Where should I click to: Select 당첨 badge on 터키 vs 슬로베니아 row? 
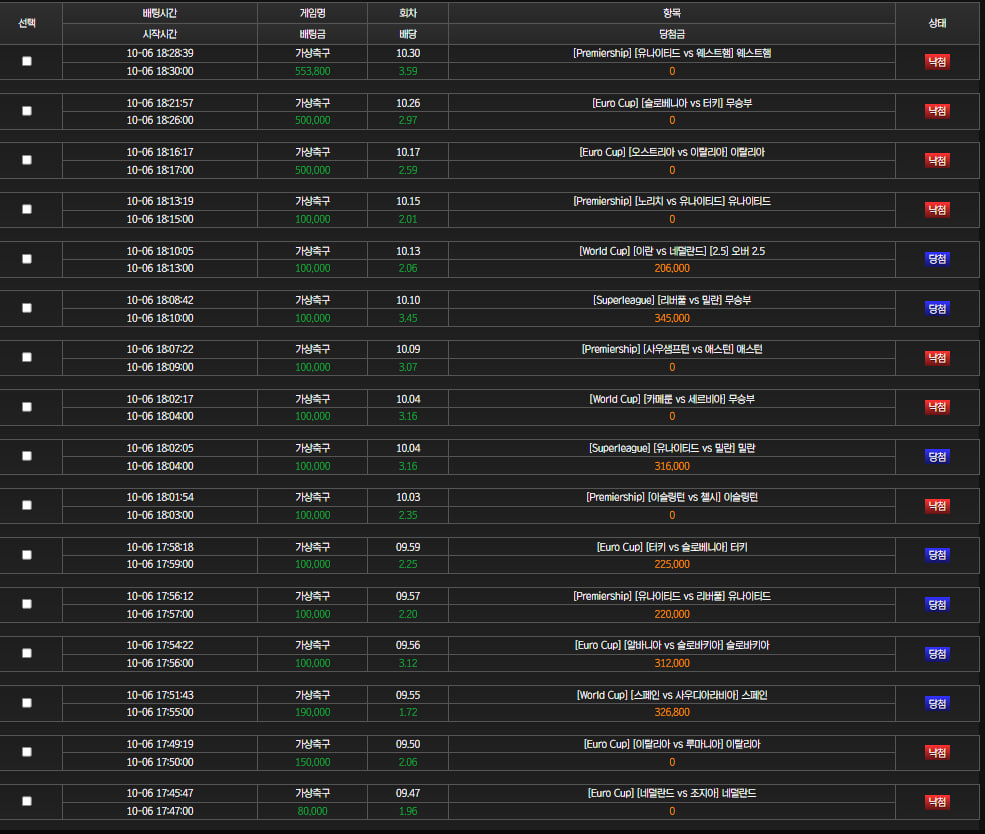click(x=937, y=555)
